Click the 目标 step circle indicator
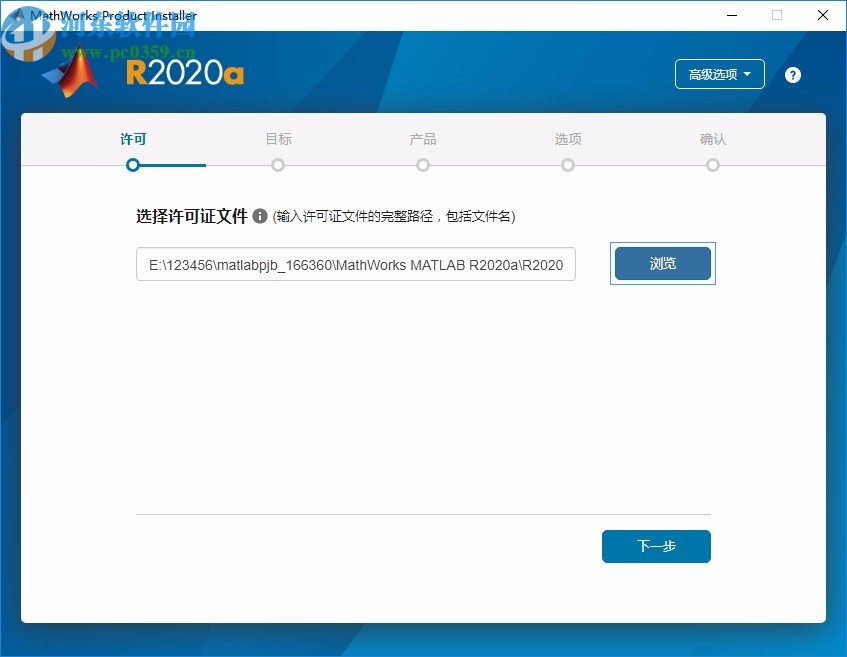 click(x=278, y=165)
